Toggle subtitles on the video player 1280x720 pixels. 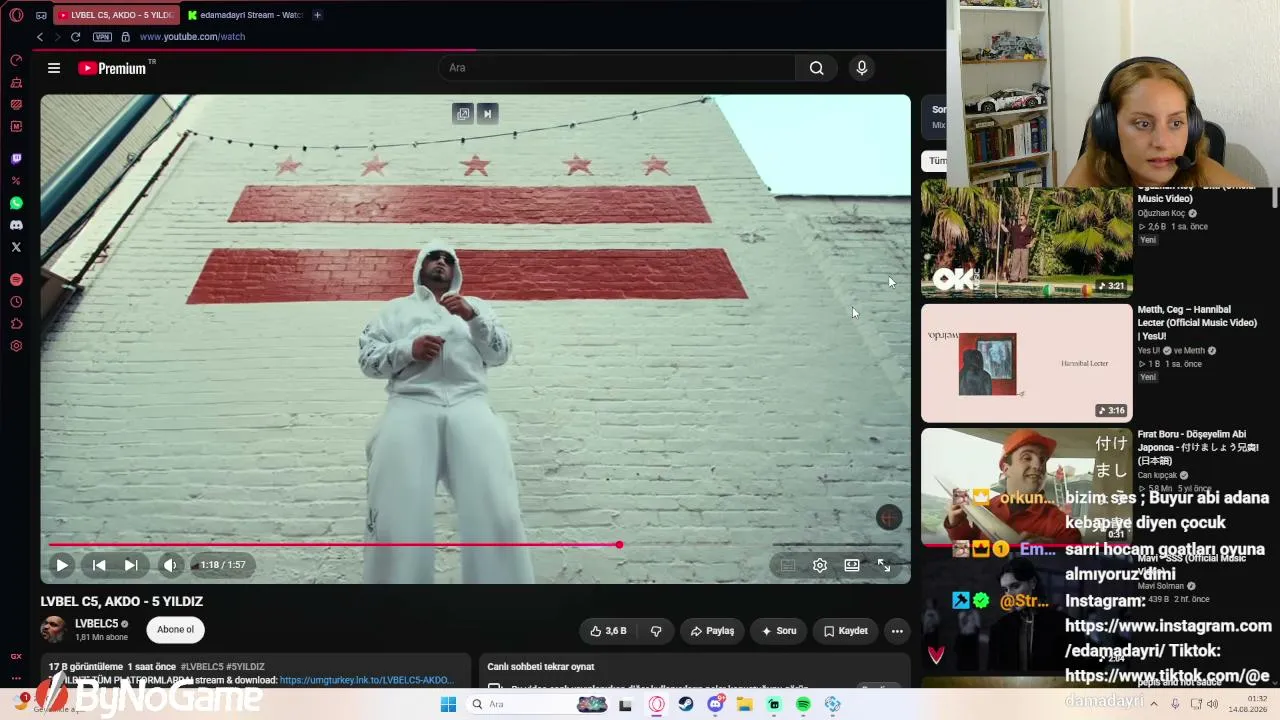pos(788,565)
